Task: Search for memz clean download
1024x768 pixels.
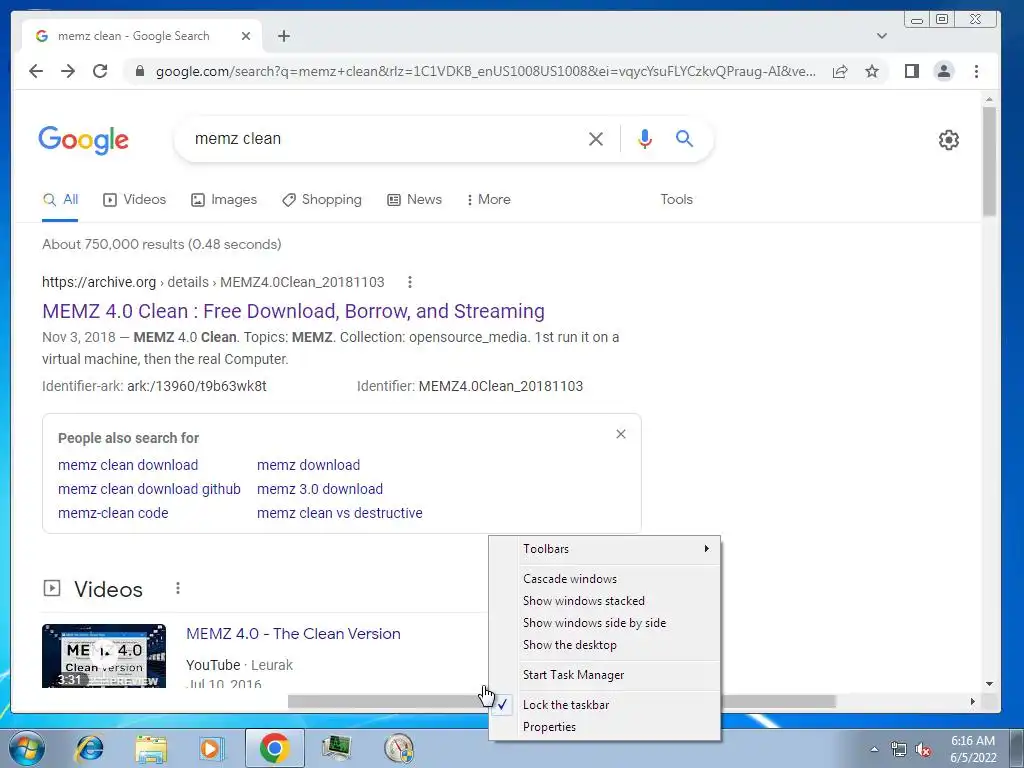Action: coord(128,465)
